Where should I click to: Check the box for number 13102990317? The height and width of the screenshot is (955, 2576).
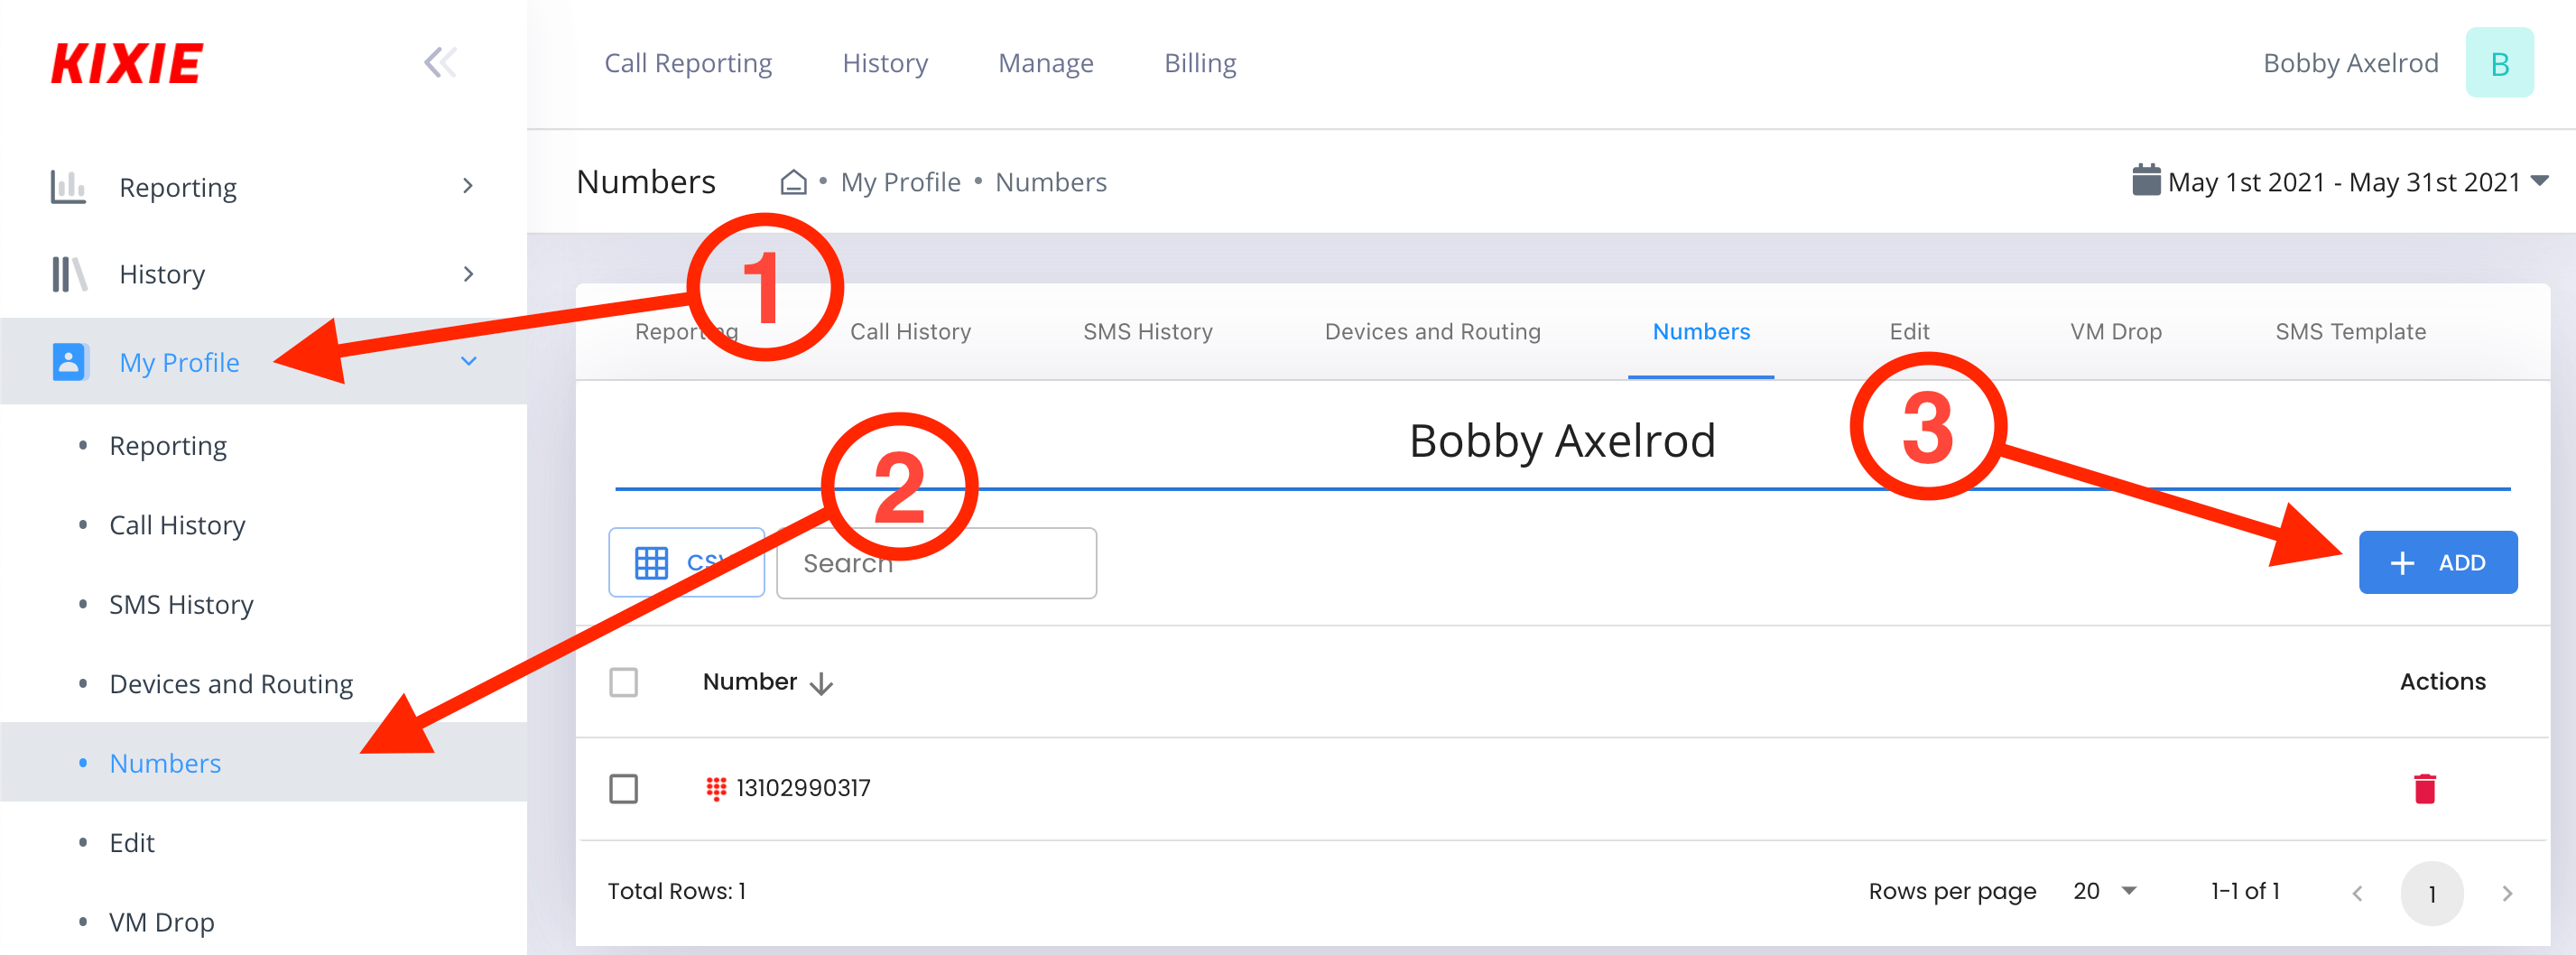tap(624, 789)
